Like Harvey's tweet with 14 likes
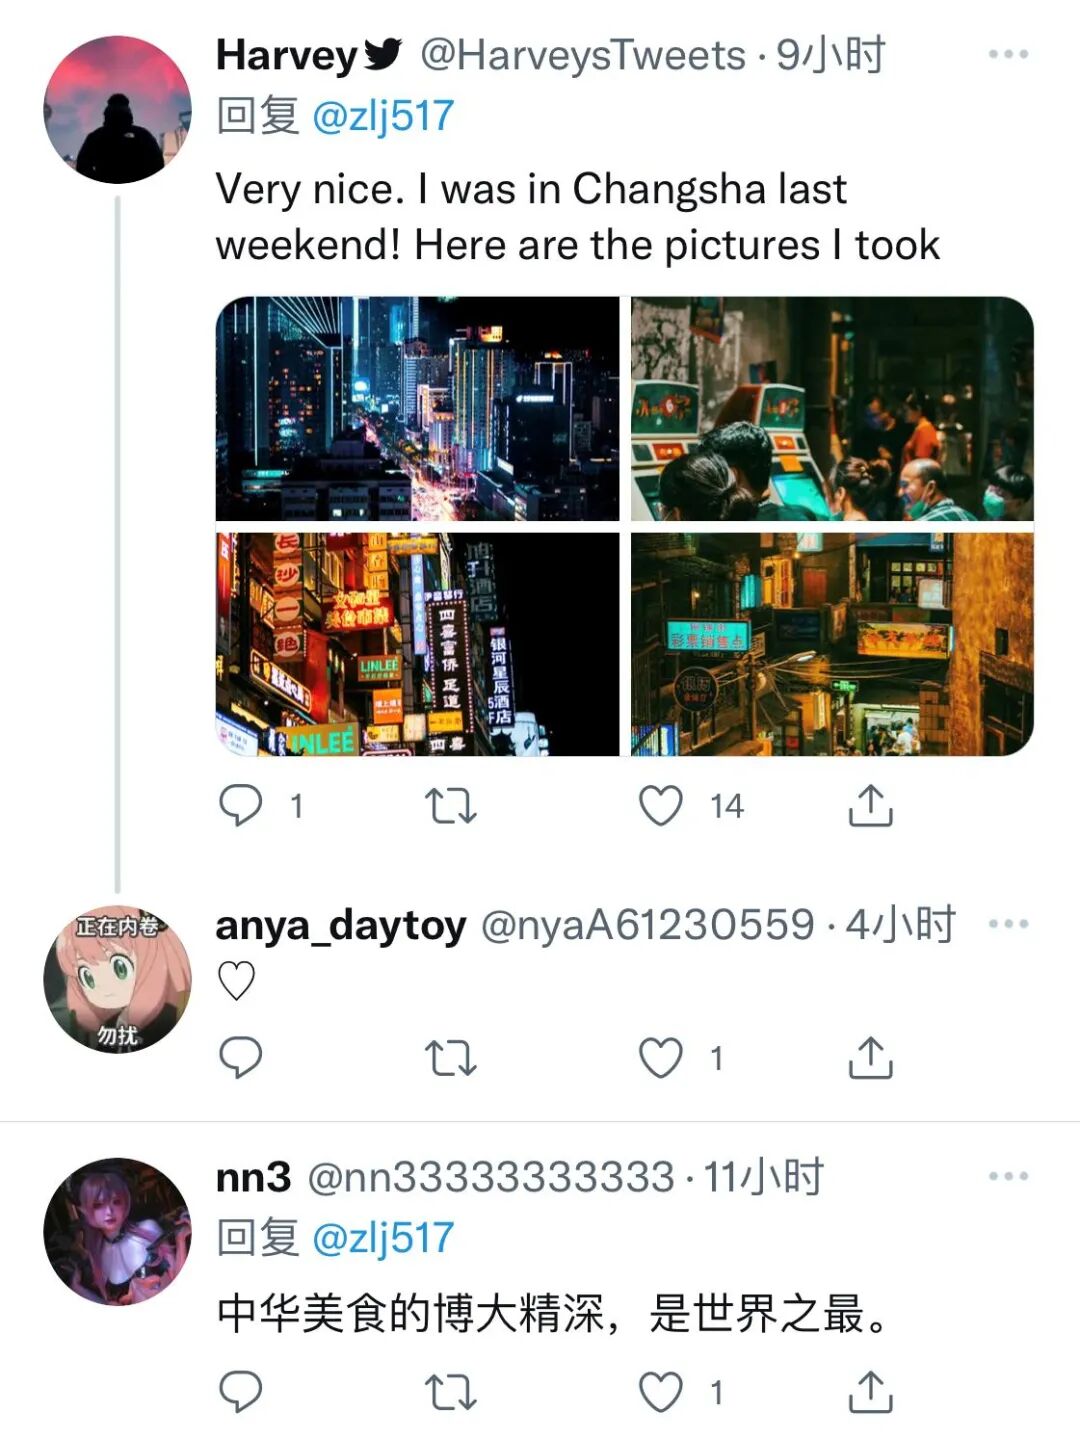 pyautogui.click(x=661, y=806)
